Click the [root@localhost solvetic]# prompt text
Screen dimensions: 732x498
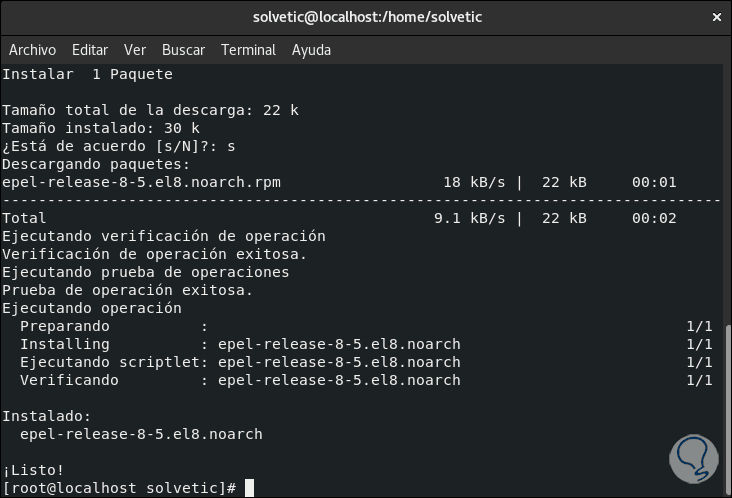119,488
